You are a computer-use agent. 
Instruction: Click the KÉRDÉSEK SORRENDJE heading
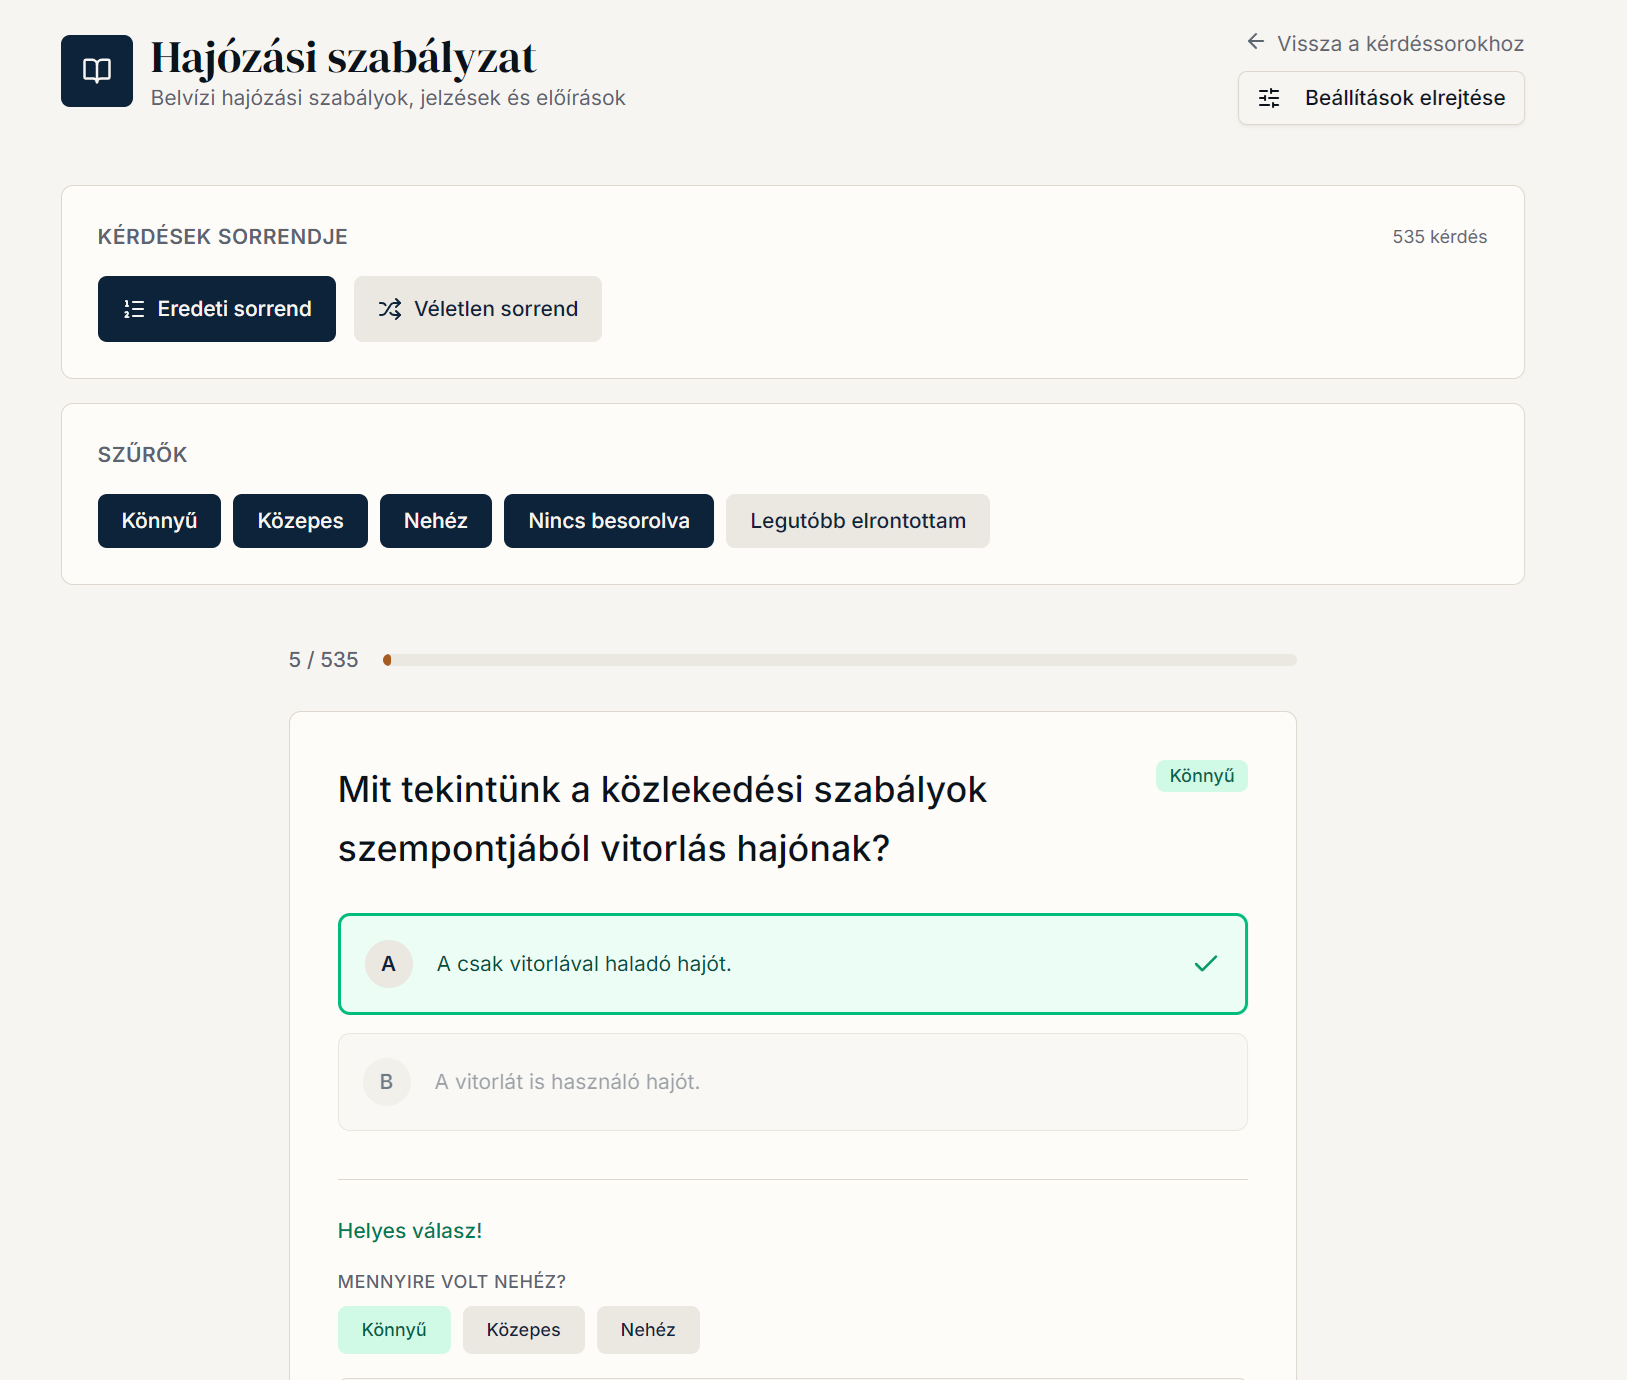(x=223, y=237)
